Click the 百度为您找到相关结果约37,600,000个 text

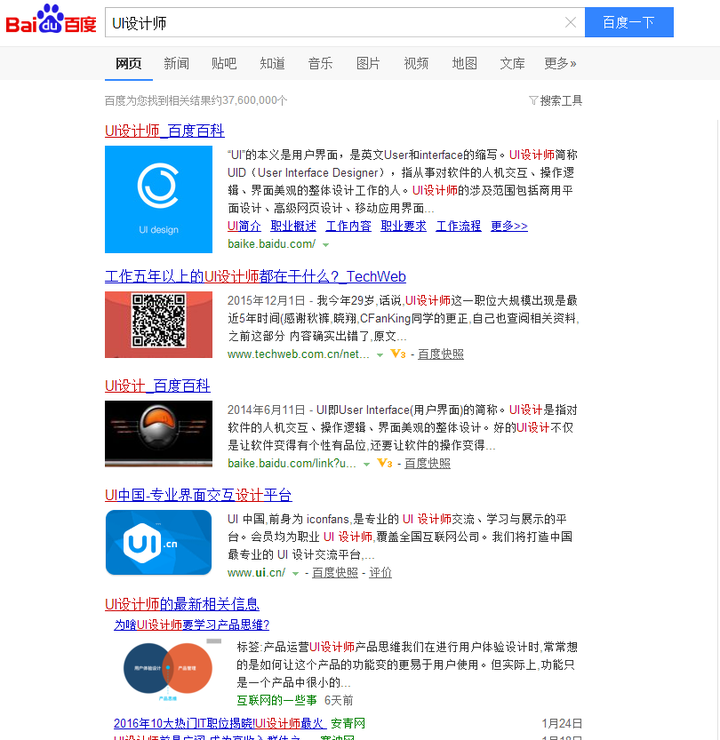(196, 101)
